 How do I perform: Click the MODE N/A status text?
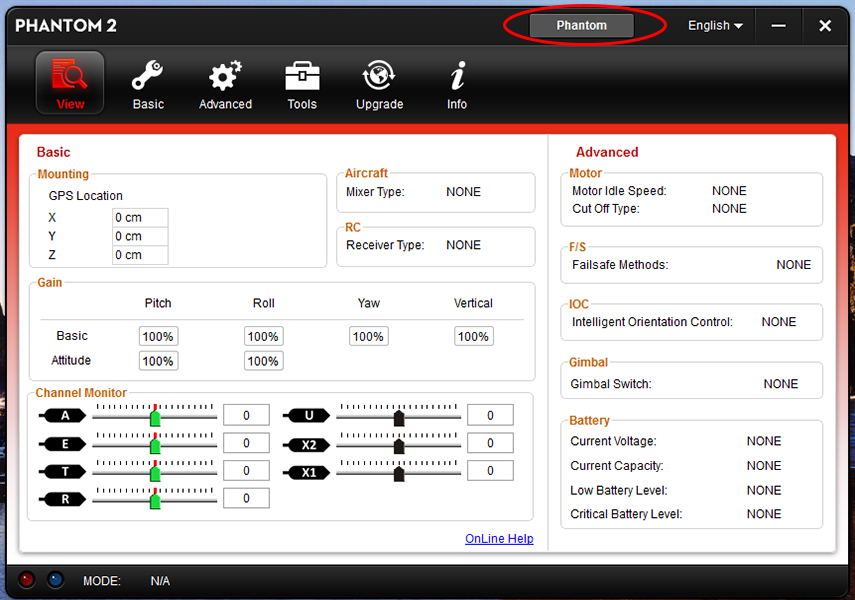coord(160,581)
